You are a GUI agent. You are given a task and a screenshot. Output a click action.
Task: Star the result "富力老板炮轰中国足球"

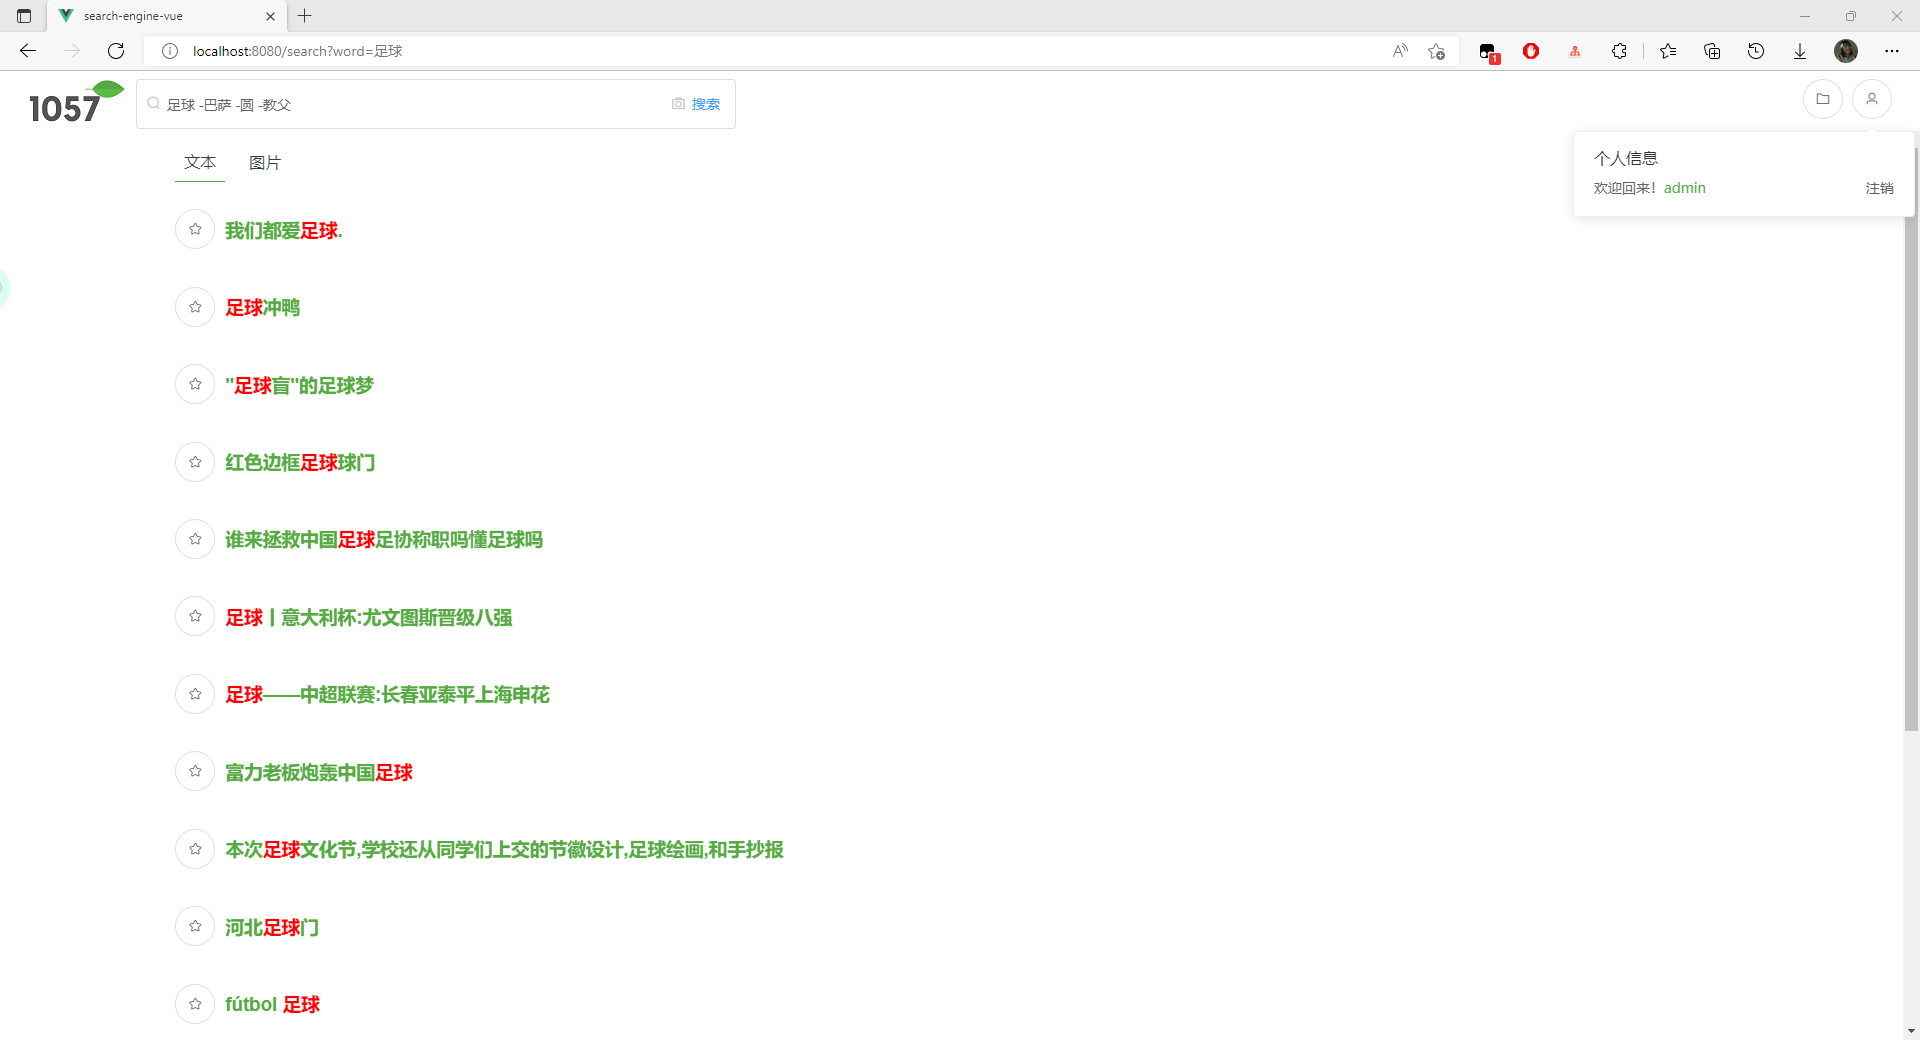[x=195, y=772]
